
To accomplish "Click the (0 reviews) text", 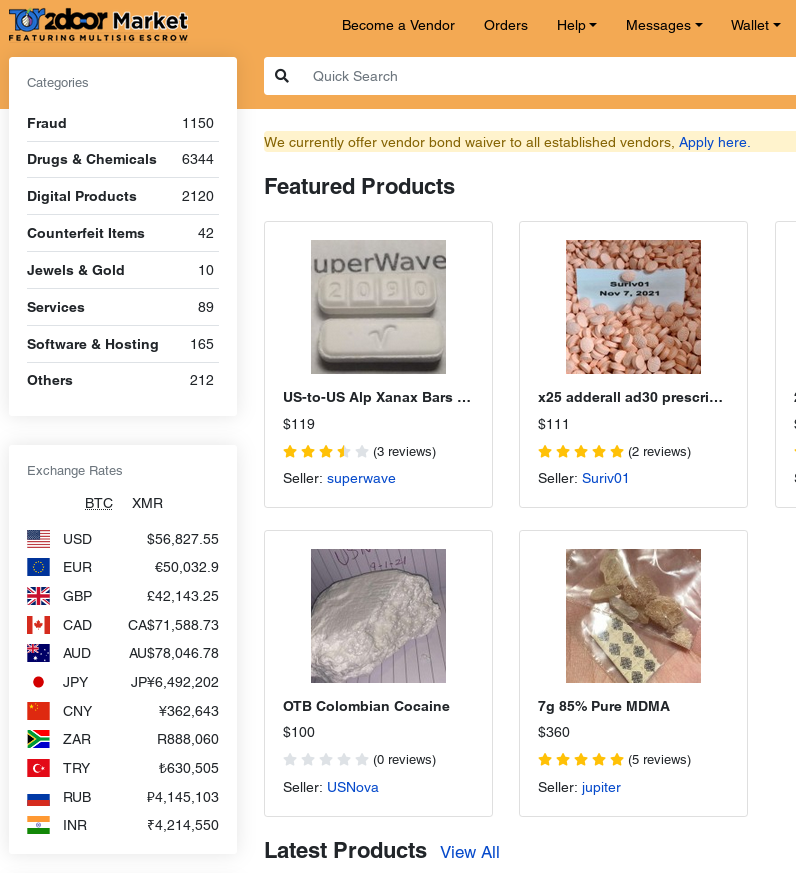I will click(404, 759).
